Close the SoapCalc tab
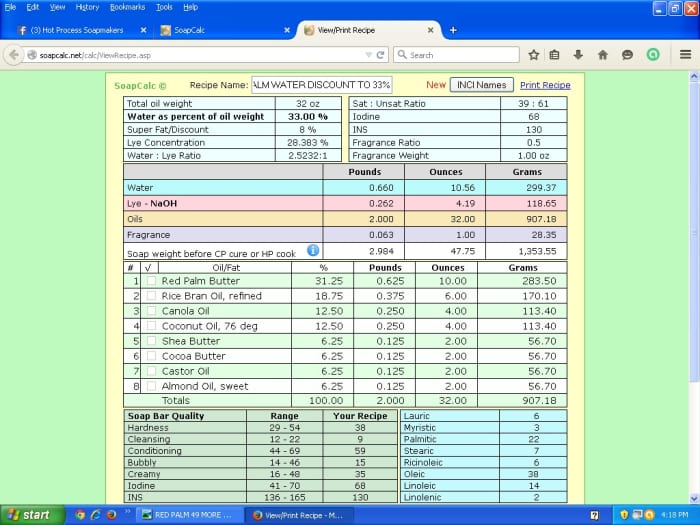Screen dimensions: 700x525 tap(287, 30)
